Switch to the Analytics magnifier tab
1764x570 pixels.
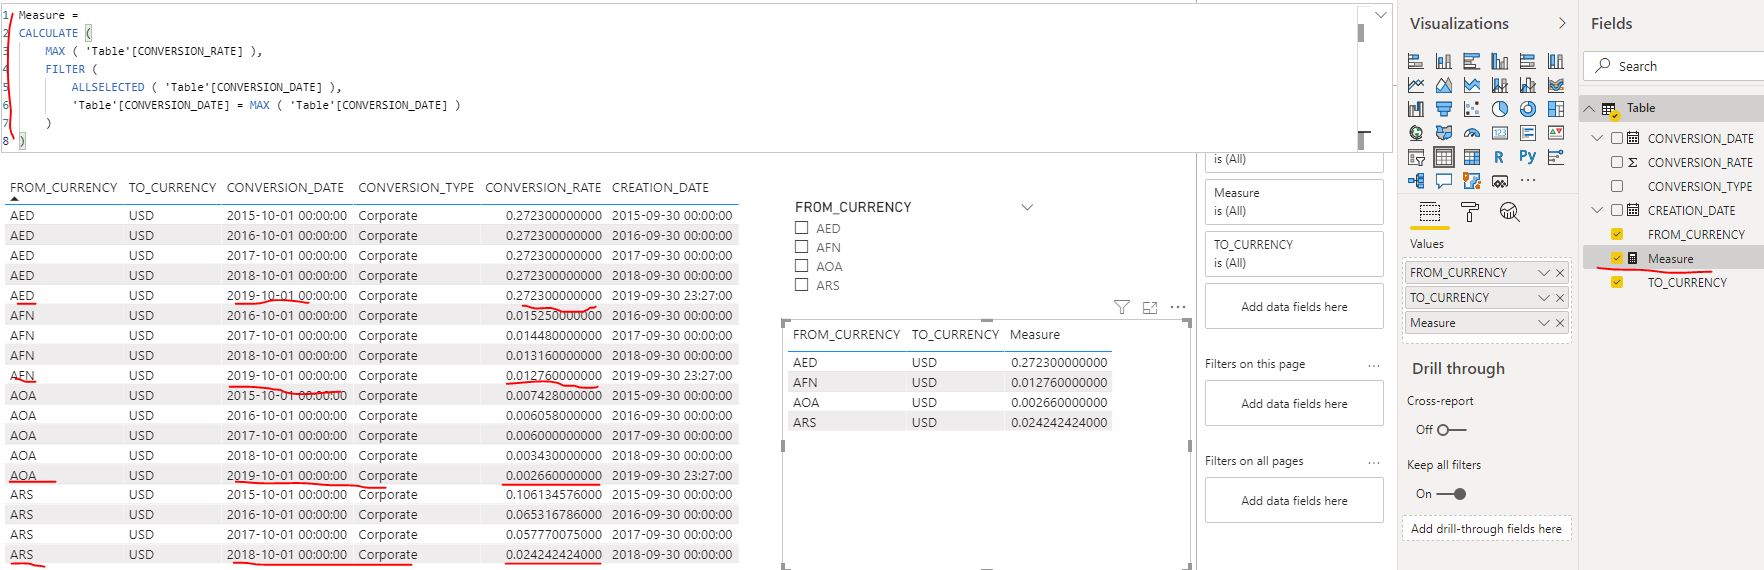coord(1509,212)
